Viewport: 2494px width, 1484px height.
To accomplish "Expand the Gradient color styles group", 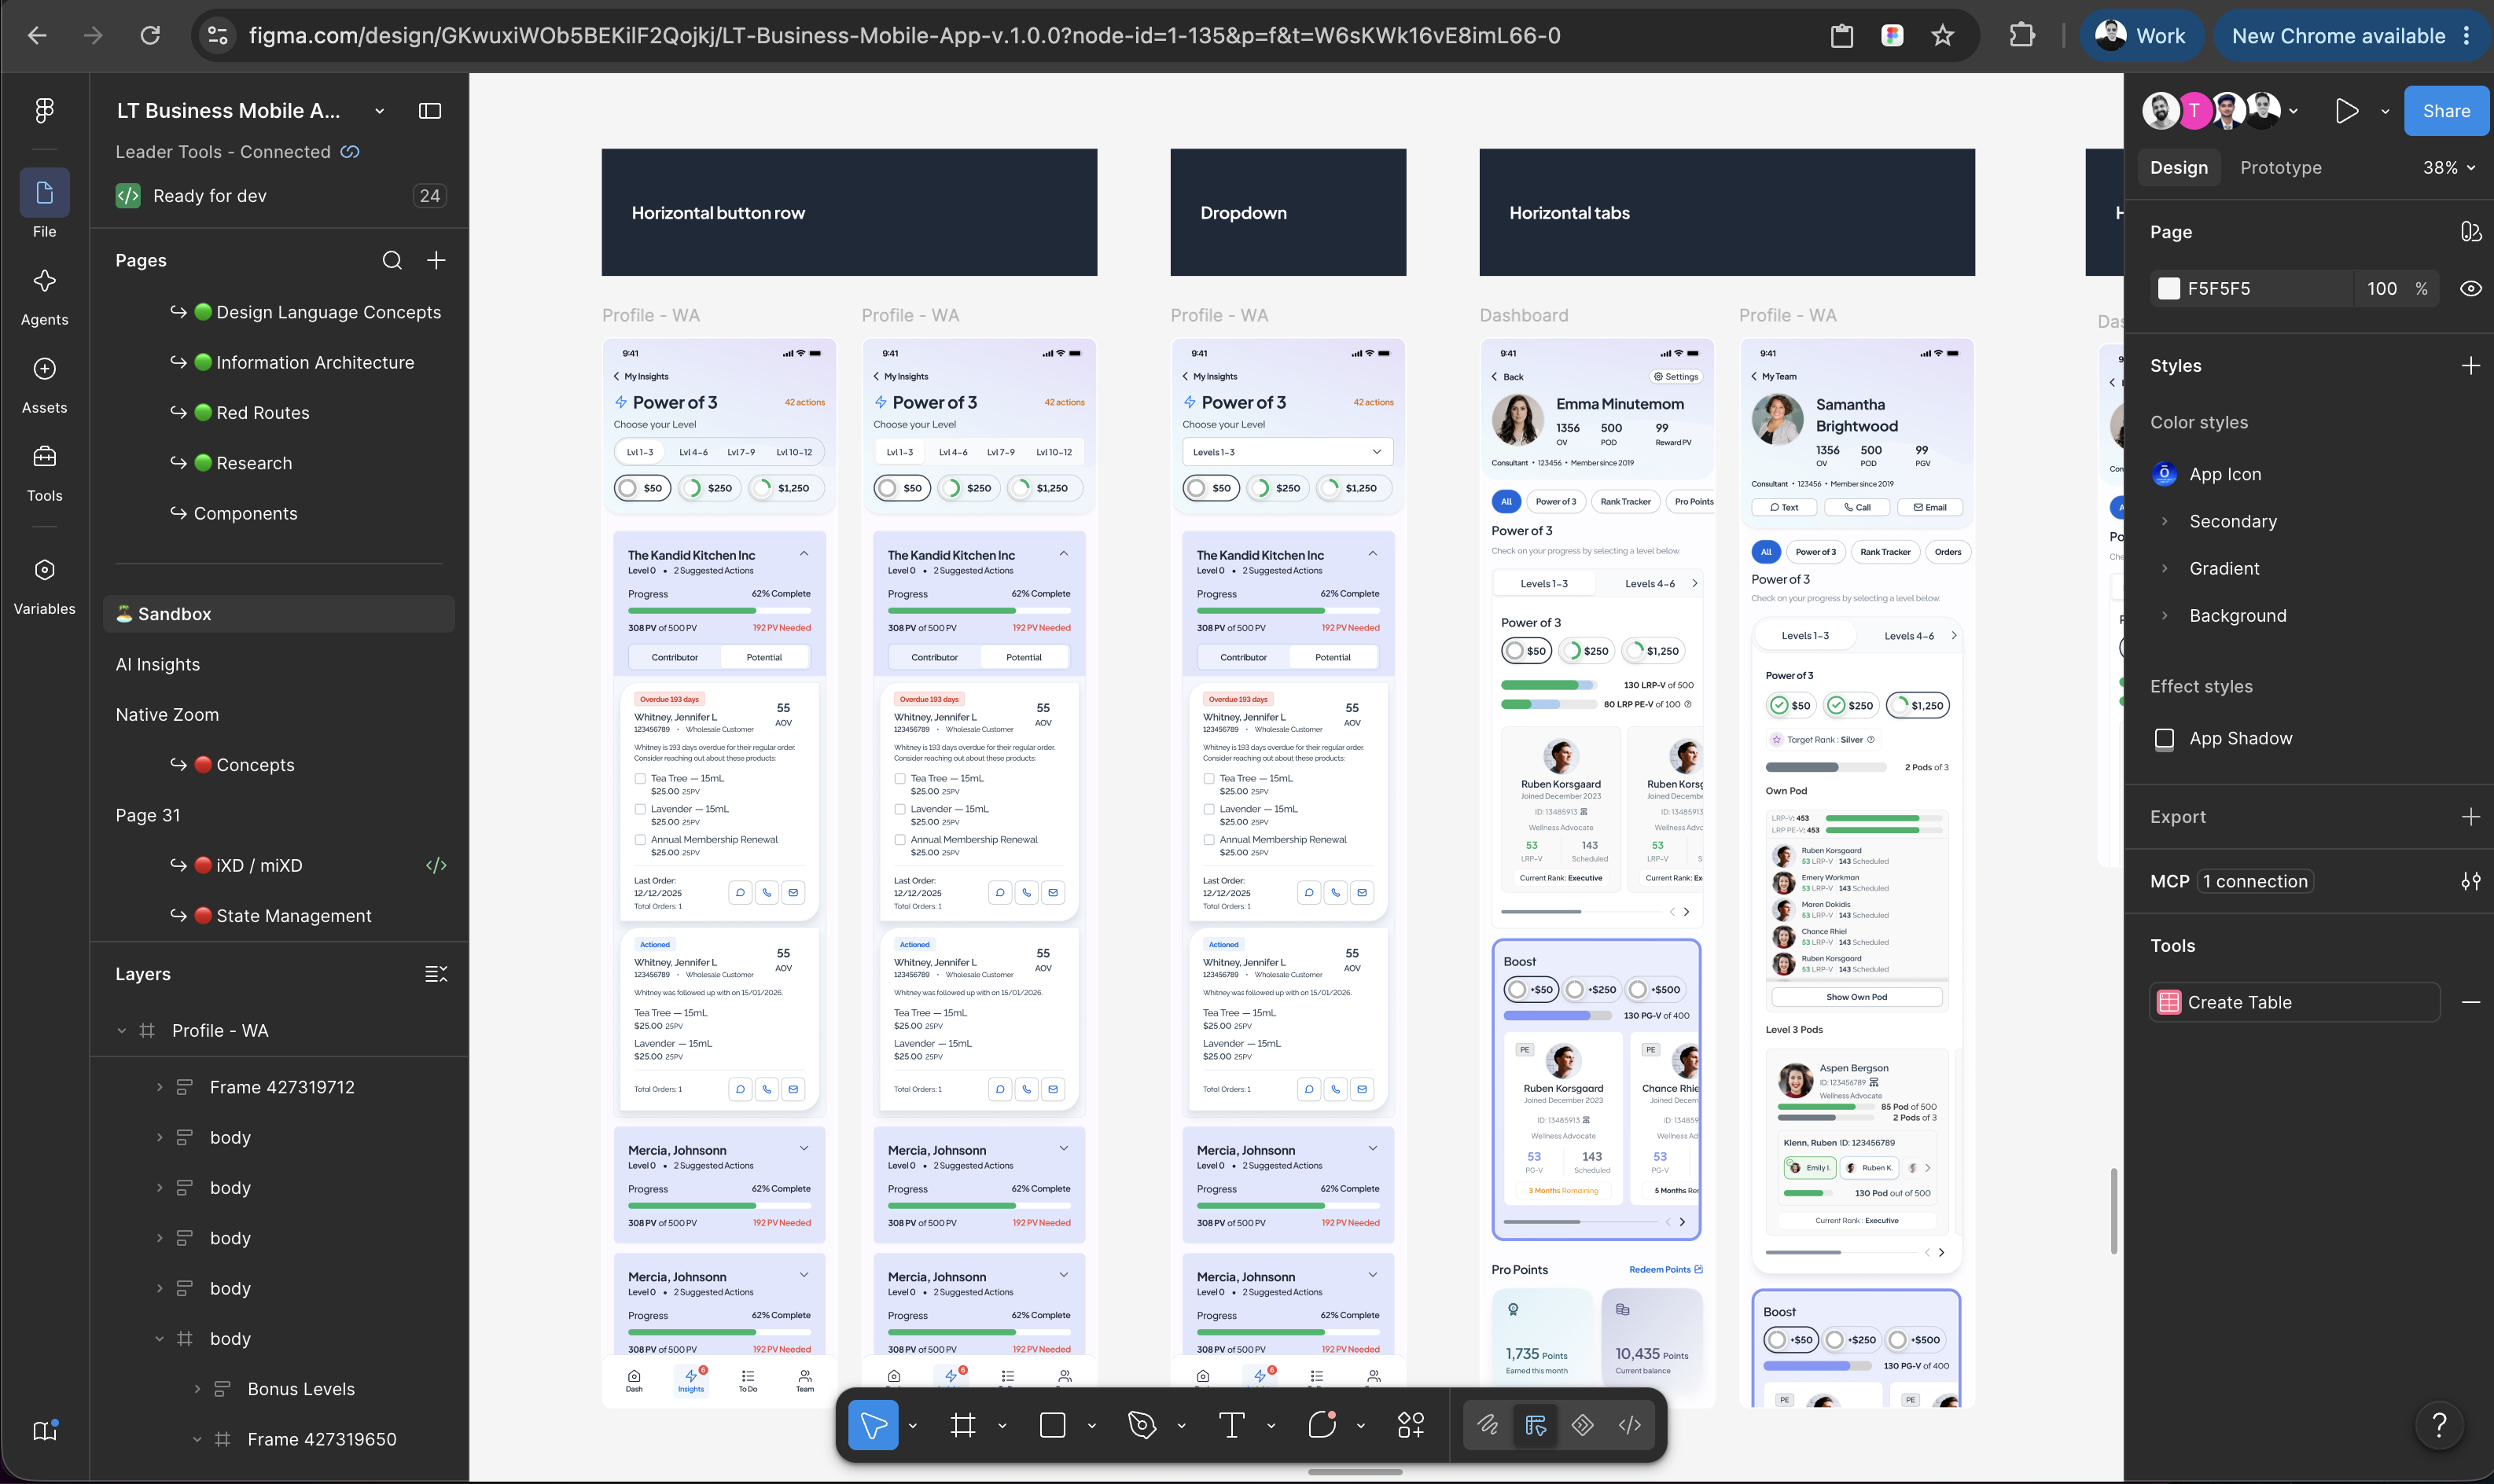I will pyautogui.click(x=2164, y=568).
